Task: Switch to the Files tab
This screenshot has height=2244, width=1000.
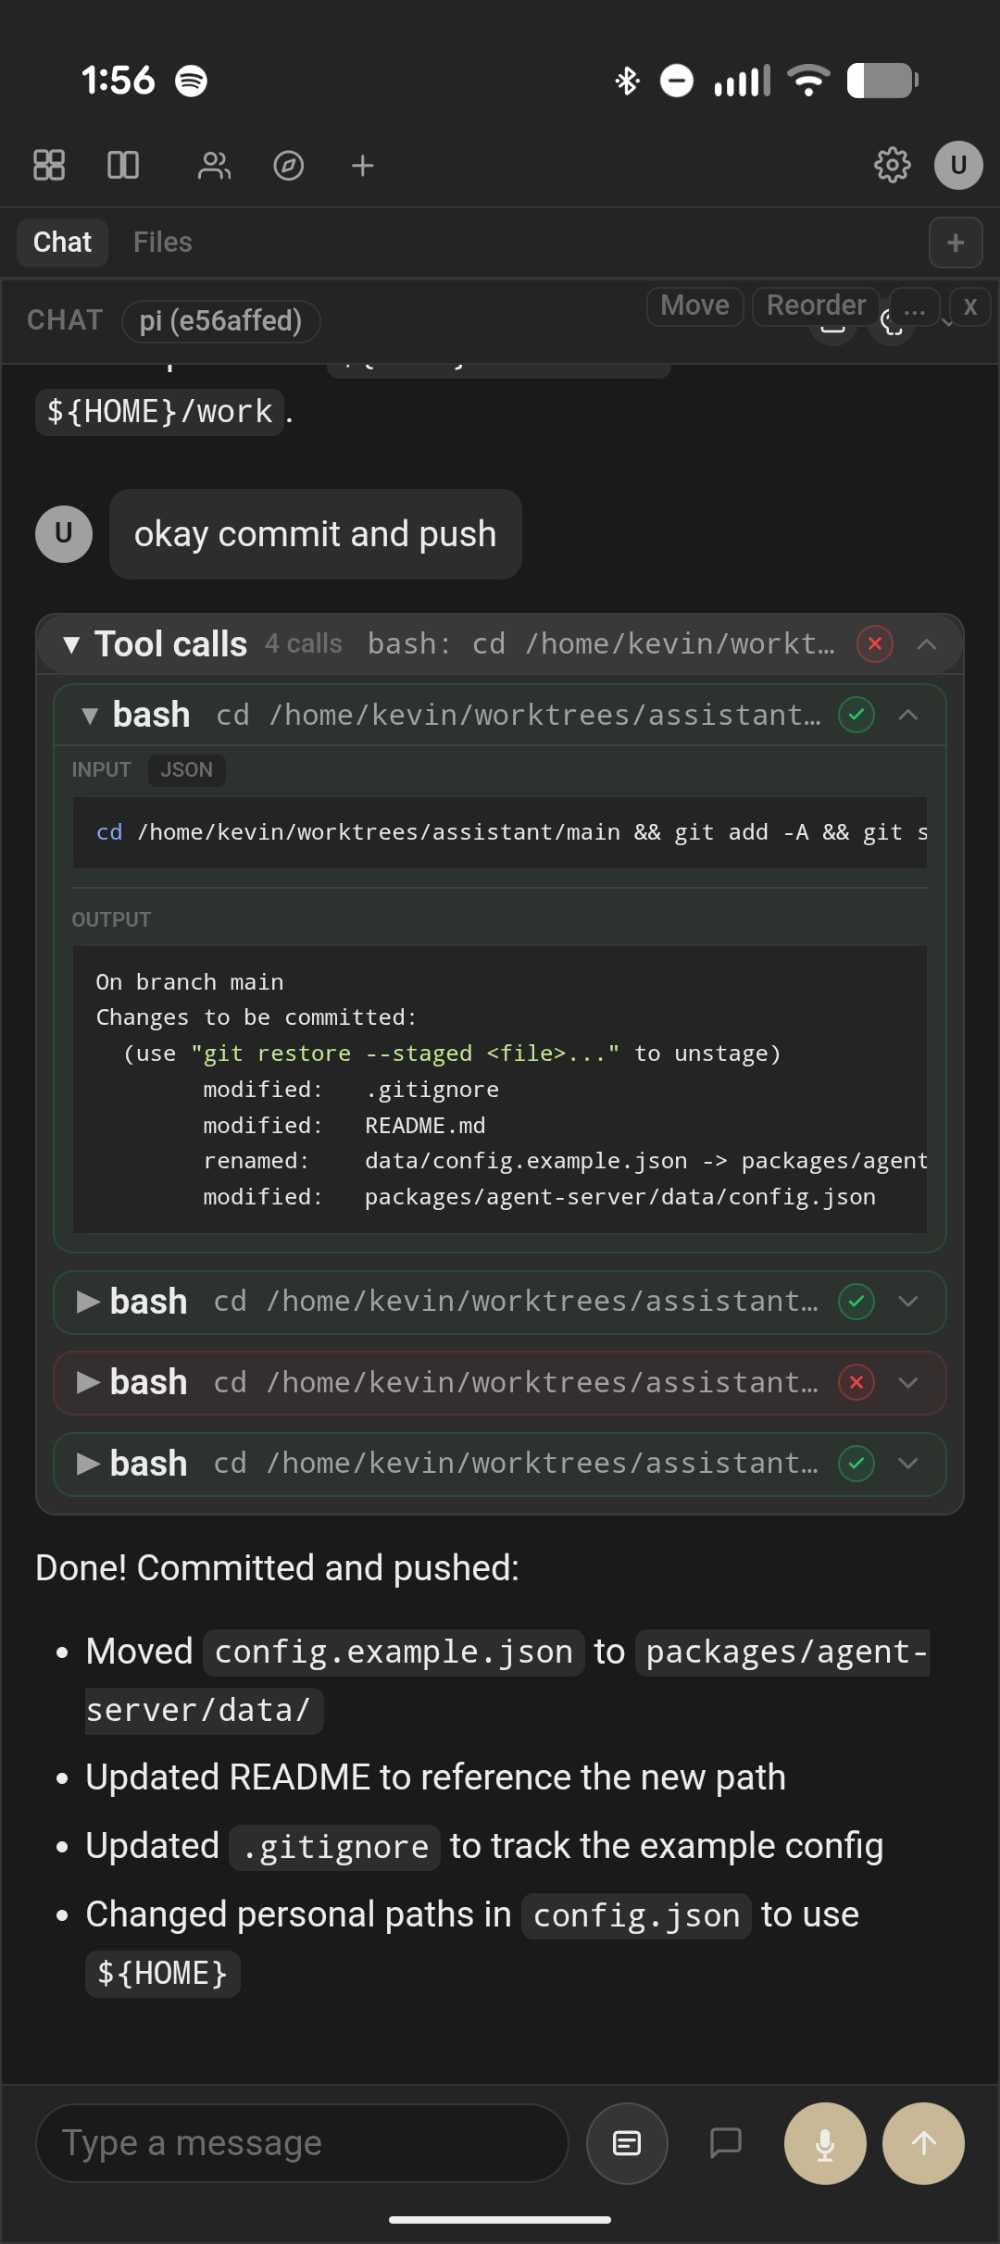Action: pos(162,242)
